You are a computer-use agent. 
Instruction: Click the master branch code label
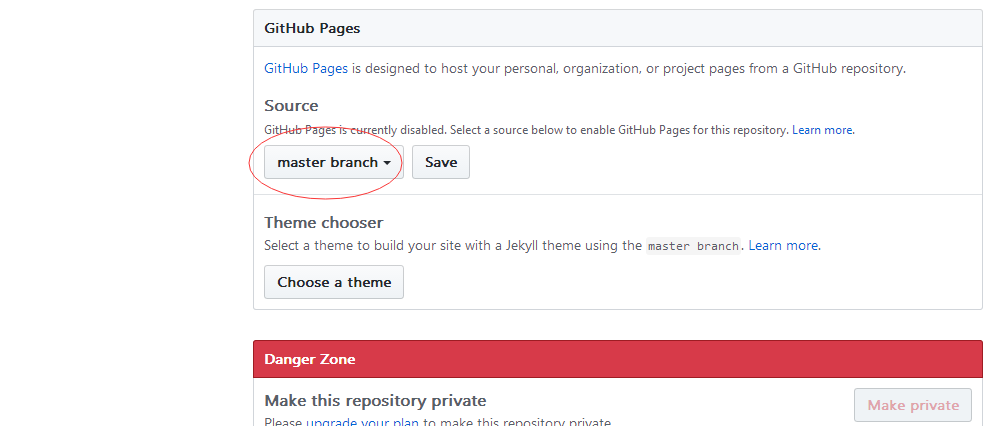point(694,246)
